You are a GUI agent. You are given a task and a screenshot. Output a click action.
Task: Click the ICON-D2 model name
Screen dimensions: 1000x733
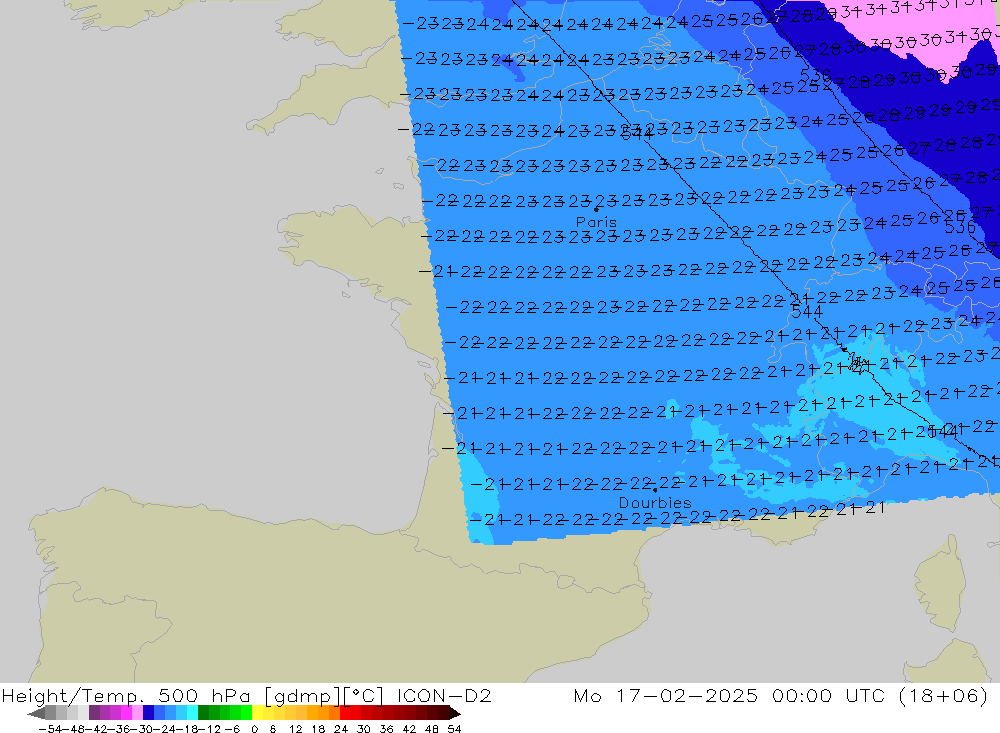coord(444,695)
